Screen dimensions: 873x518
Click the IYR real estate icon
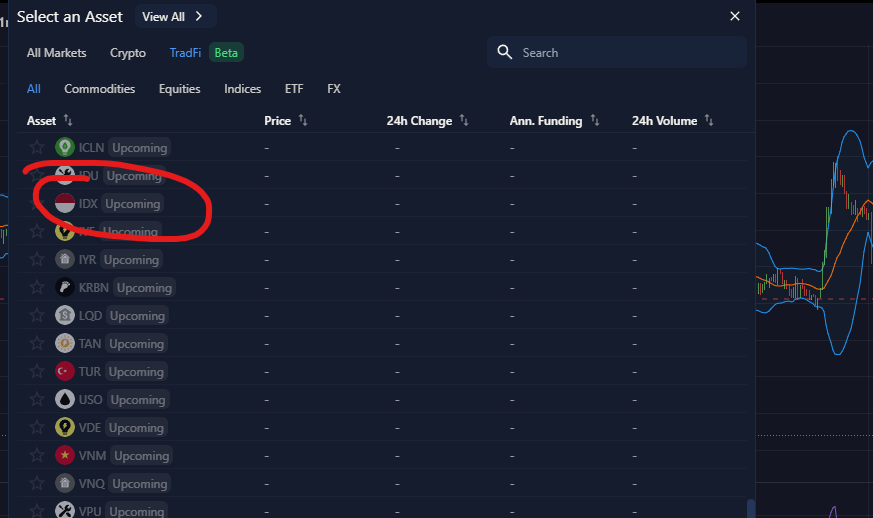(x=65, y=259)
